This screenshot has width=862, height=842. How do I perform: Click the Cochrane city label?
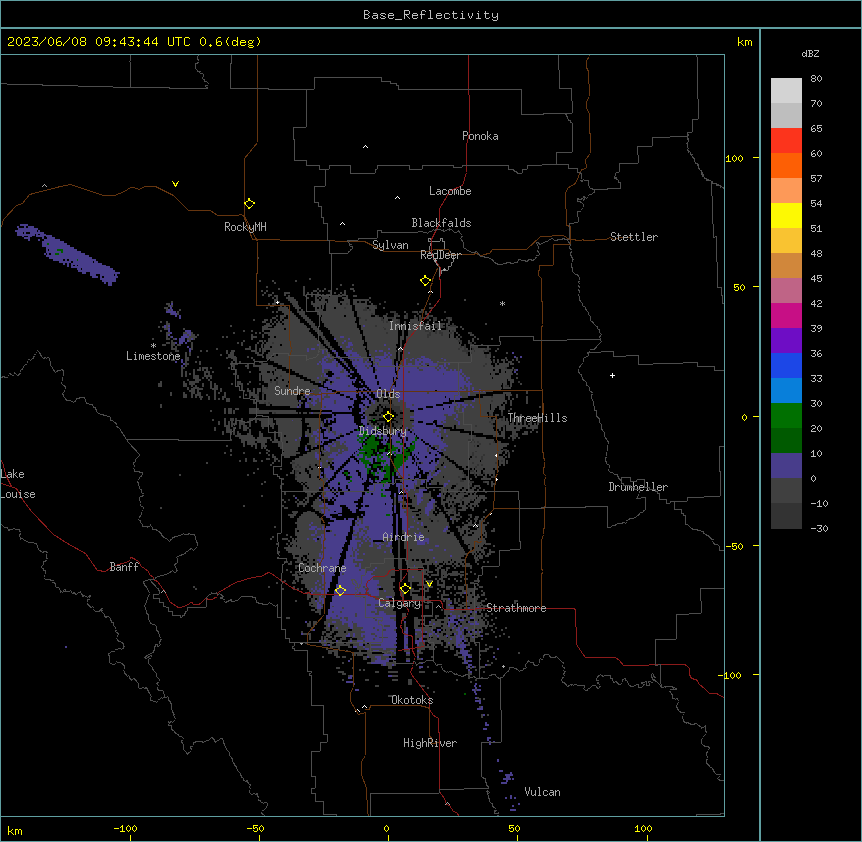(322, 568)
